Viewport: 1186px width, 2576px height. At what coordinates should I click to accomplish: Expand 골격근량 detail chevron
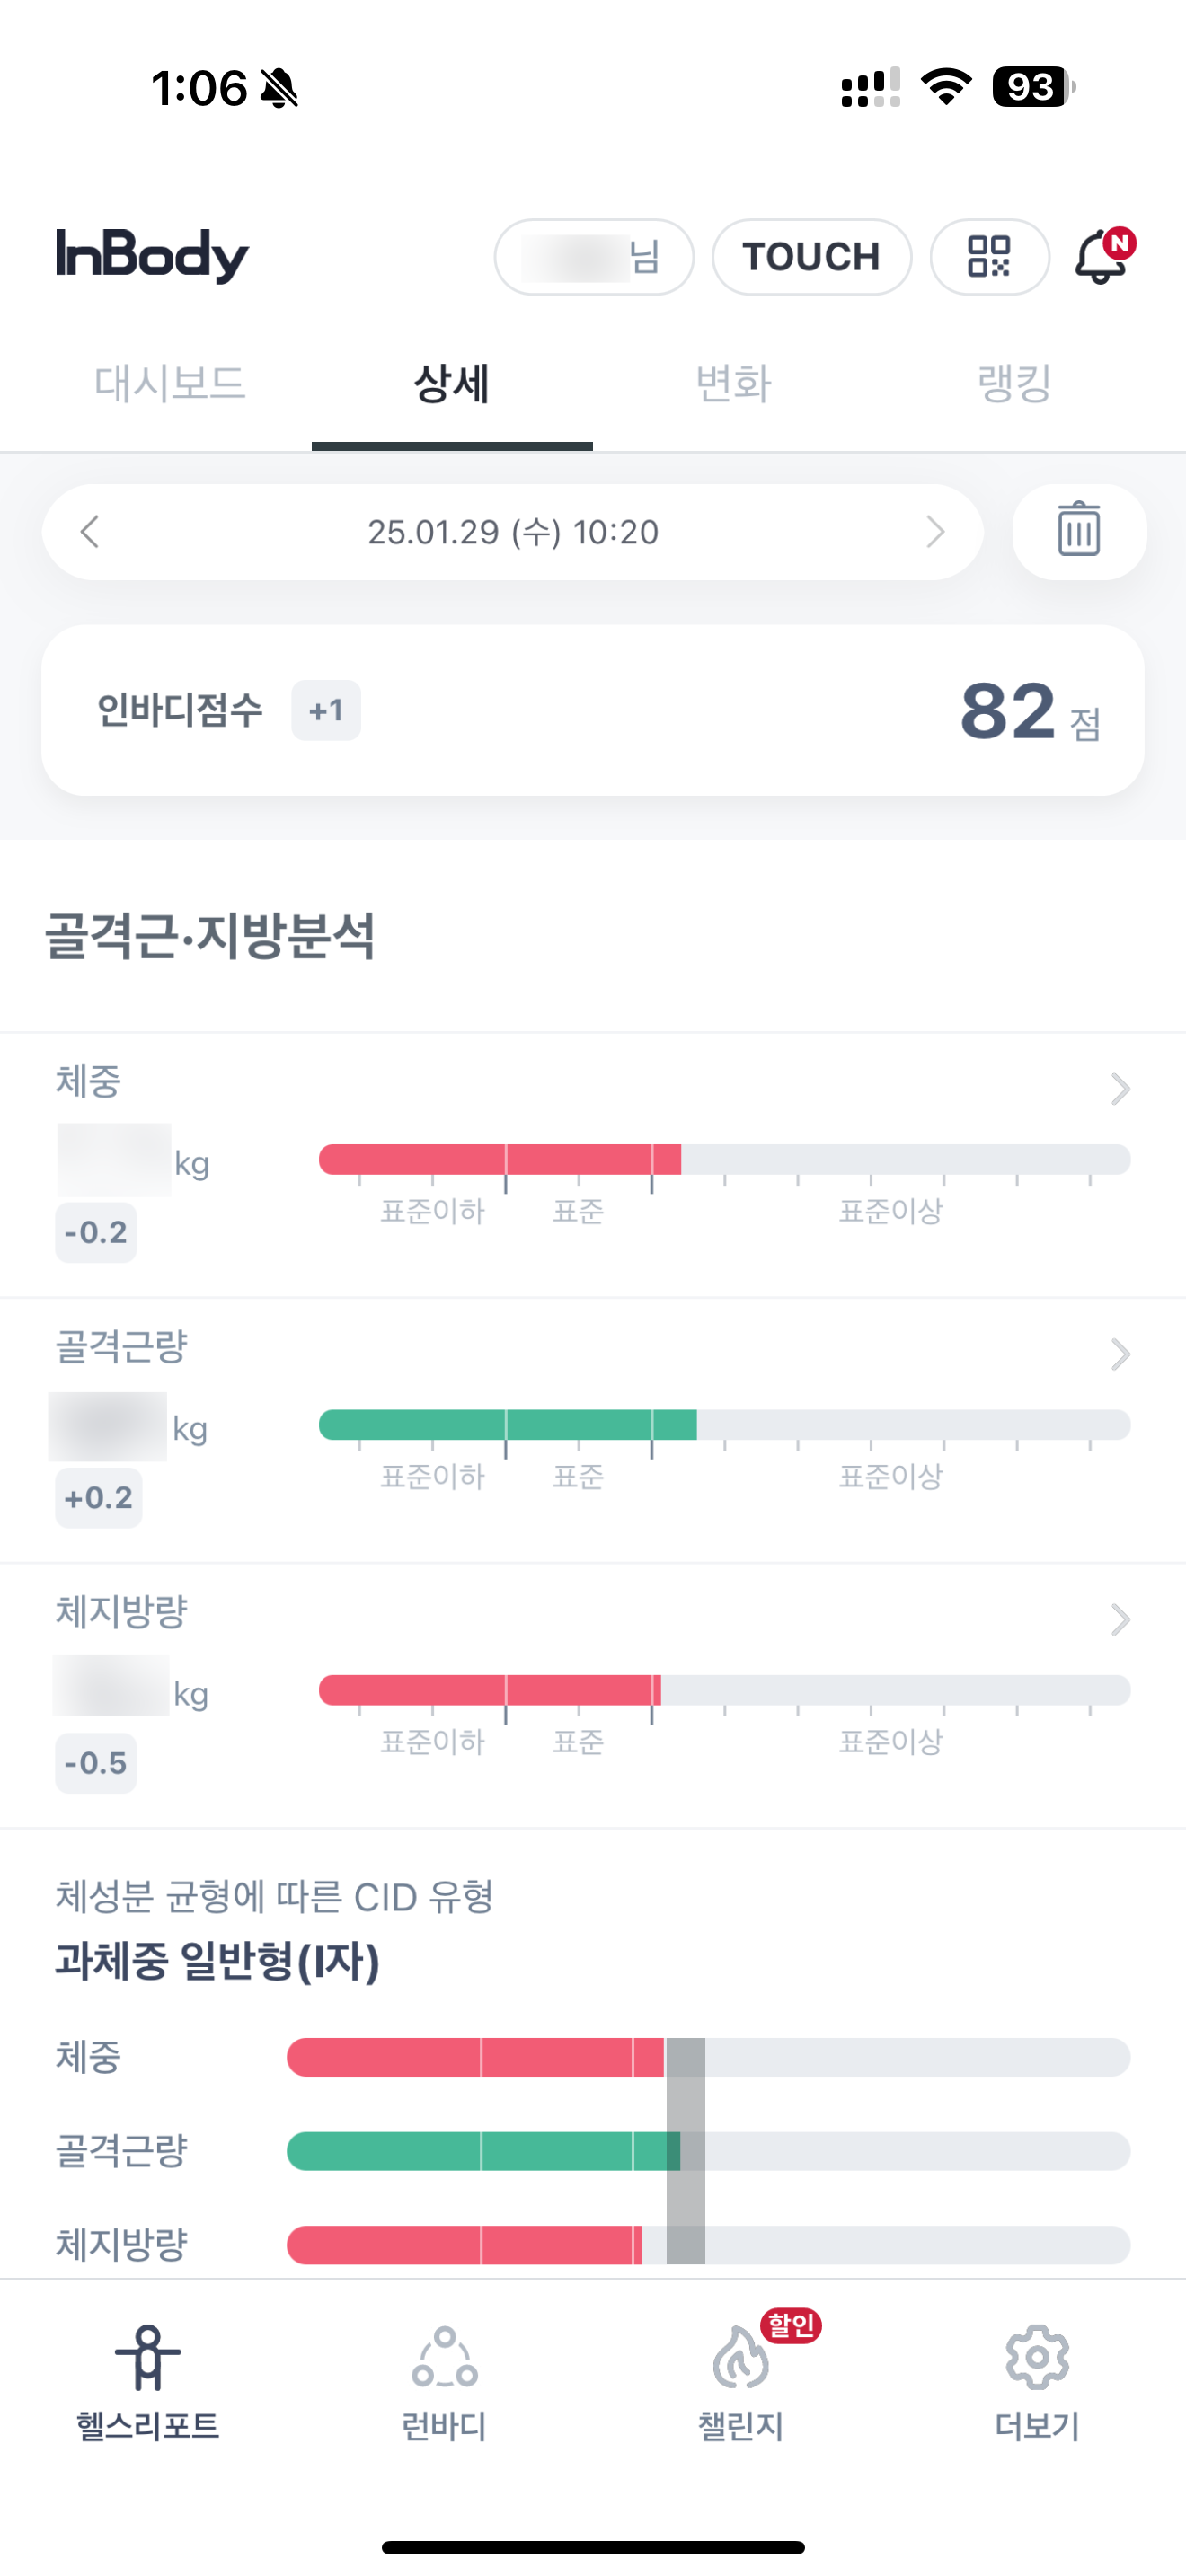tap(1120, 1354)
